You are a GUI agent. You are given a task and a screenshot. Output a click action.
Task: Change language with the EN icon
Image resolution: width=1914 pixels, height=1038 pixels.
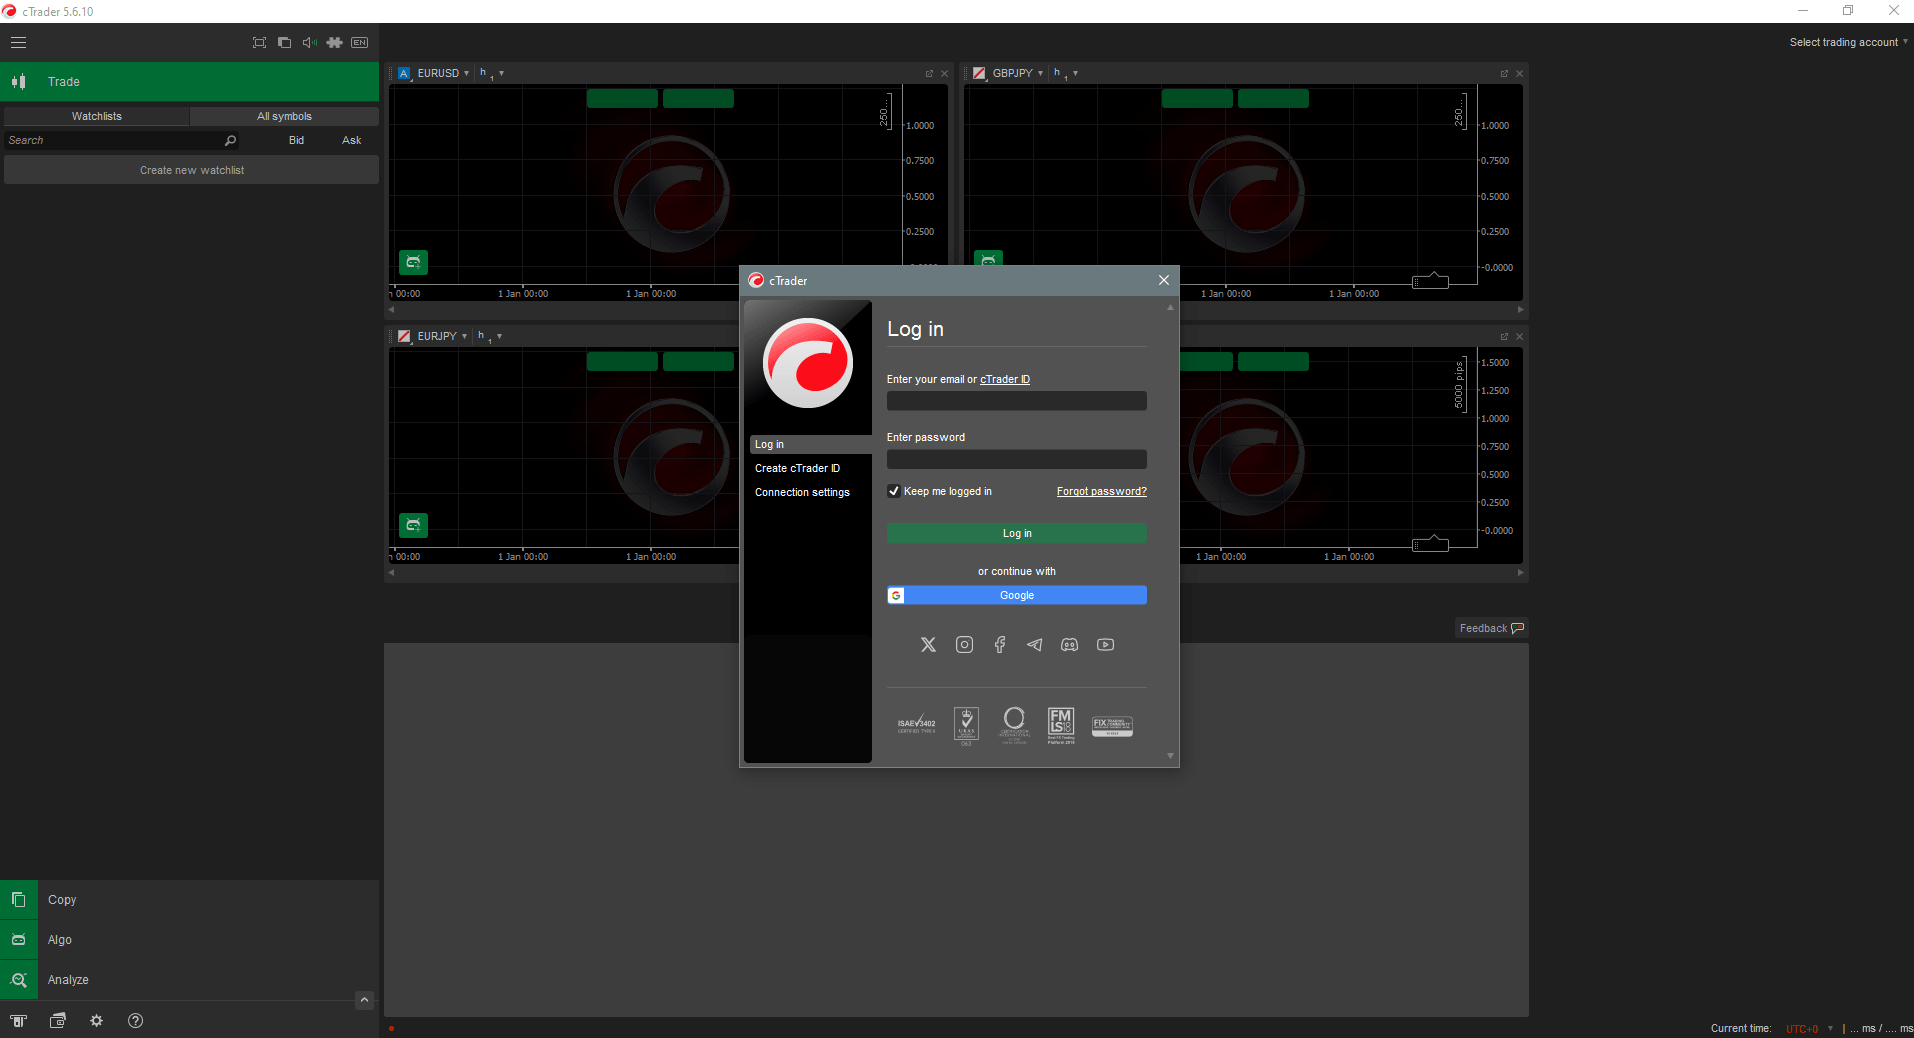point(360,42)
